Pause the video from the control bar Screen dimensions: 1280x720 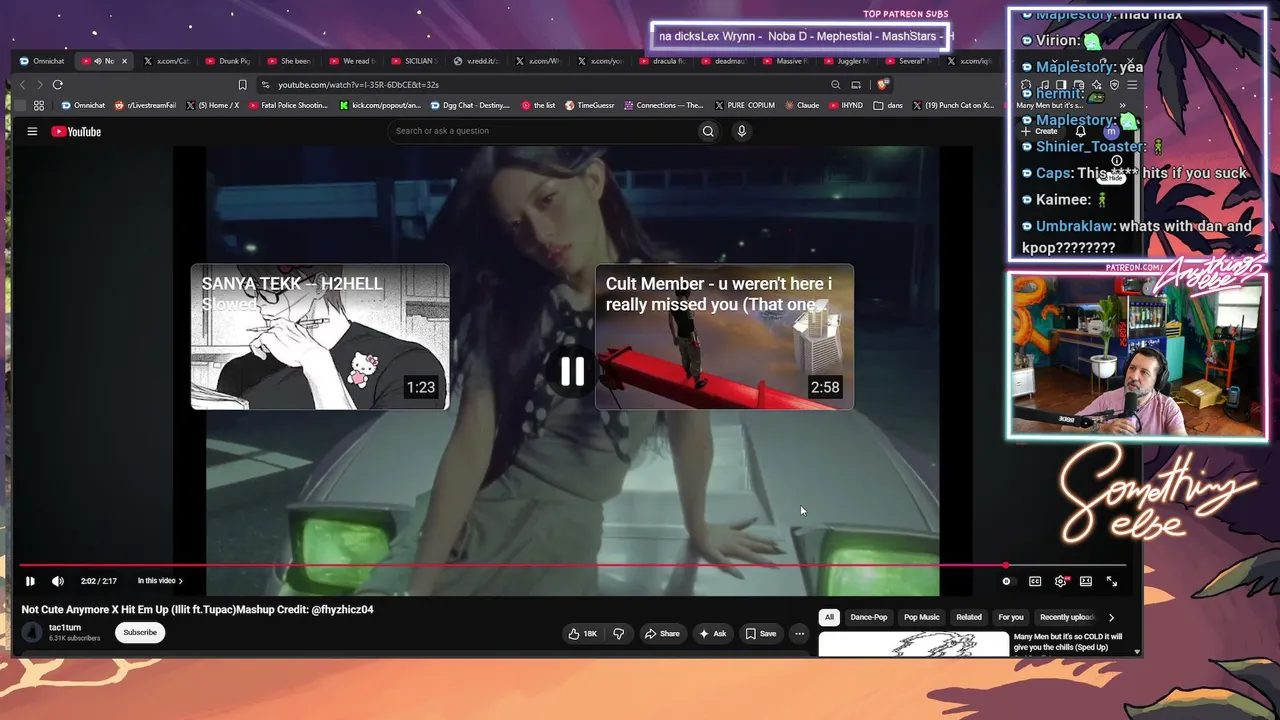pyautogui.click(x=30, y=581)
